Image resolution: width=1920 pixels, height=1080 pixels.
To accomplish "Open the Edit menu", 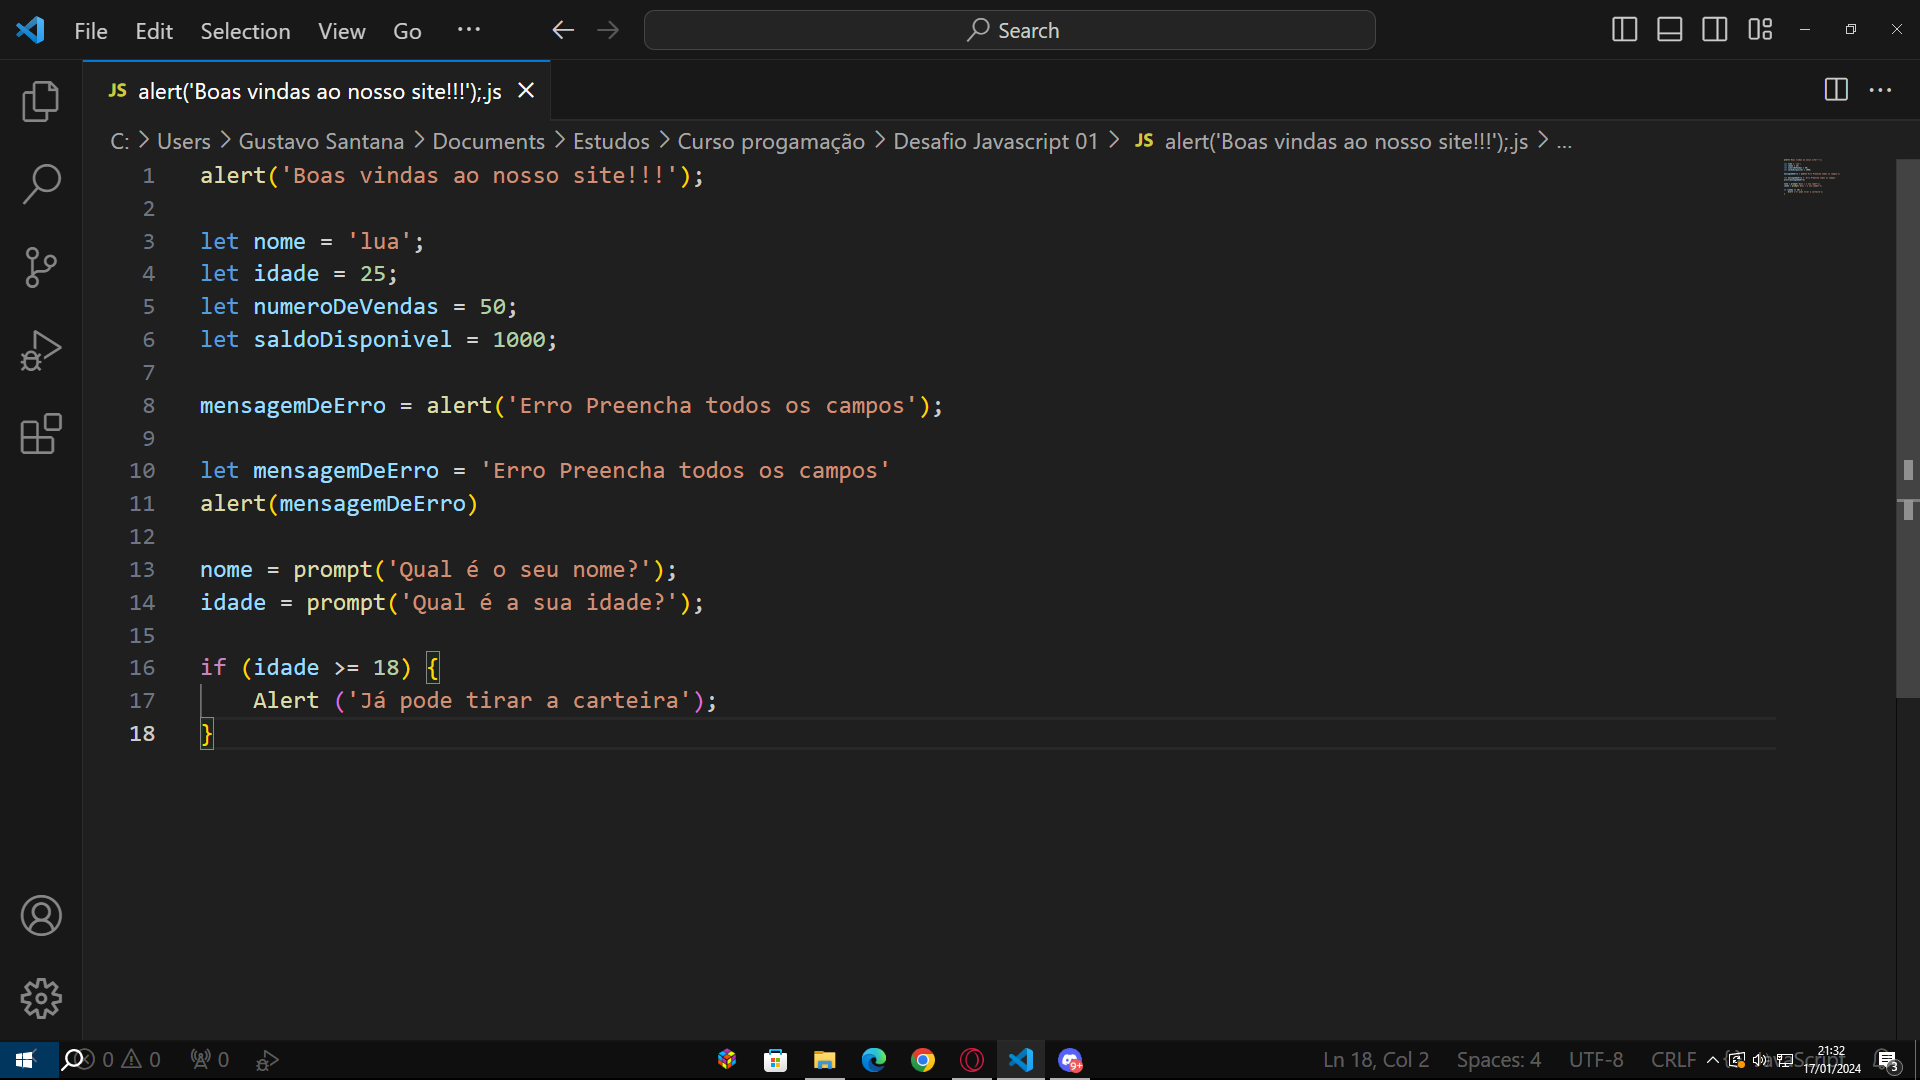I will pos(154,31).
